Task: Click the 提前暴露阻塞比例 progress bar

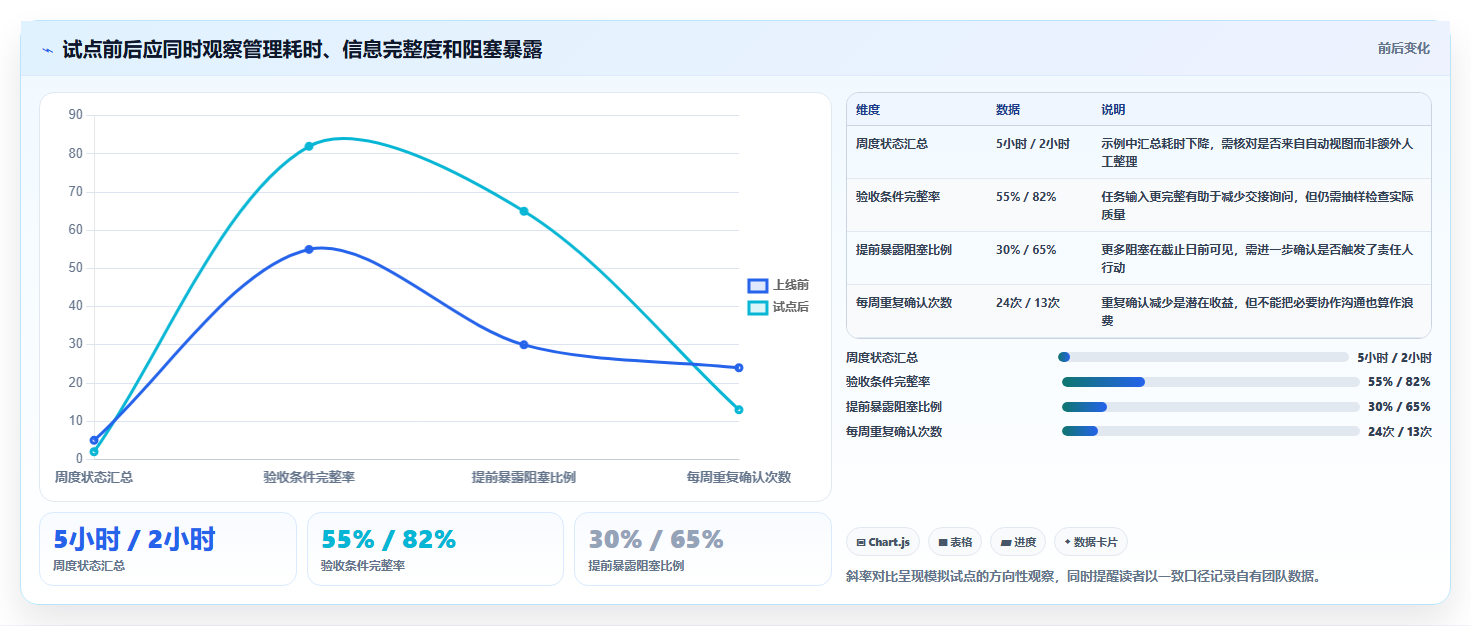Action: 1211,407
